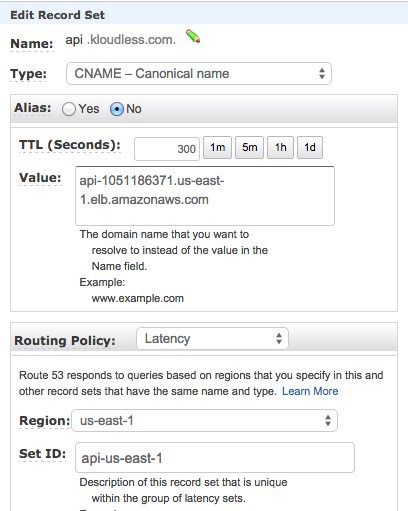
Task: Open the Type CNAME dropdown
Action: [x=199, y=73]
